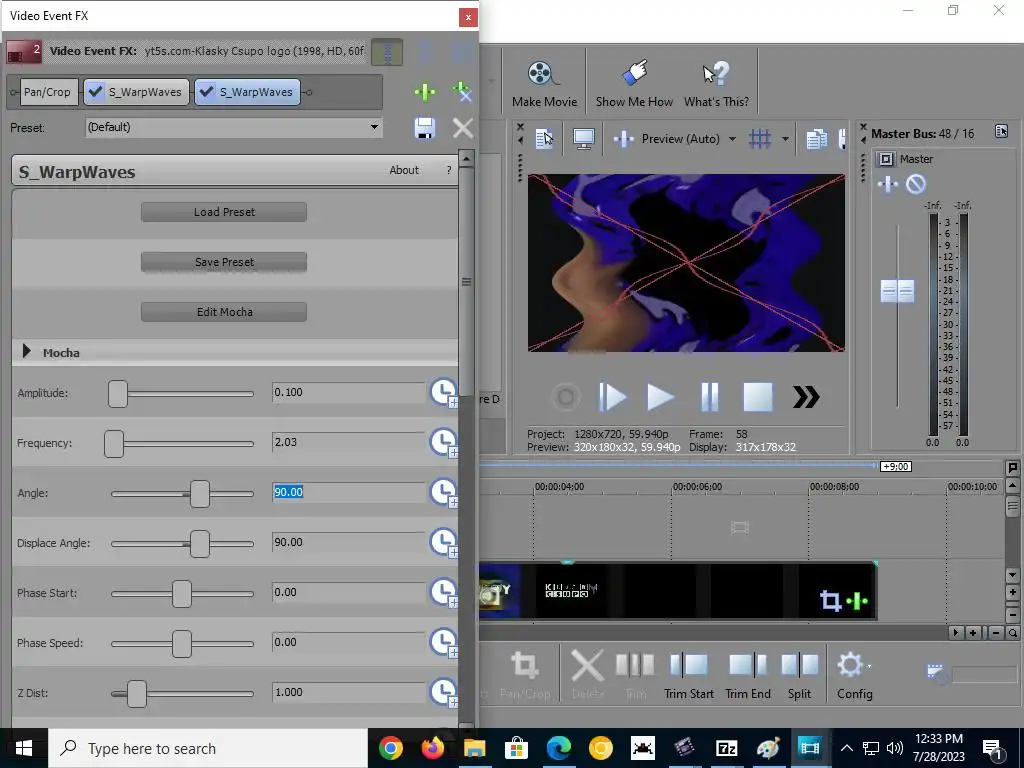The width and height of the screenshot is (1024, 768).
Task: Open Config dropdown arrow
Action: 869,666
